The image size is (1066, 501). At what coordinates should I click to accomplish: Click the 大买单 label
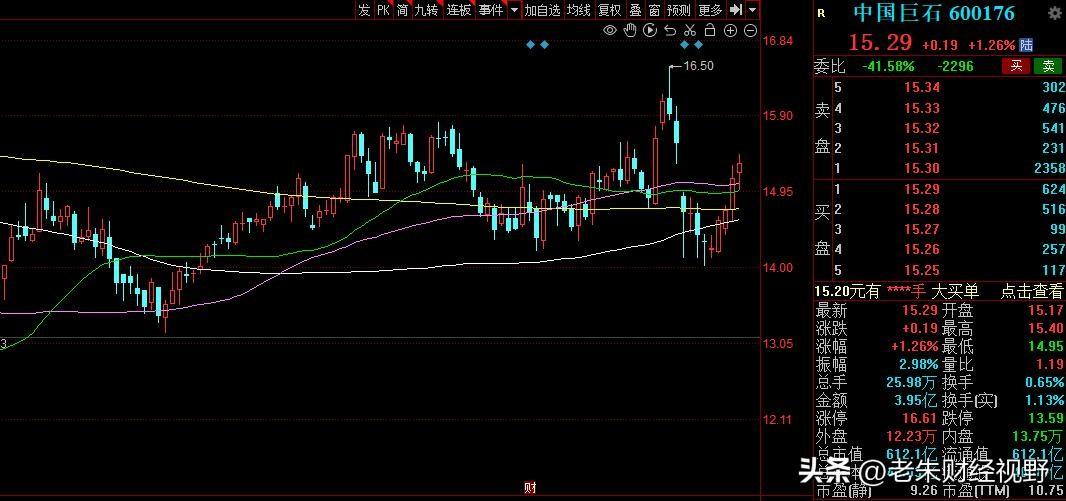(955, 292)
